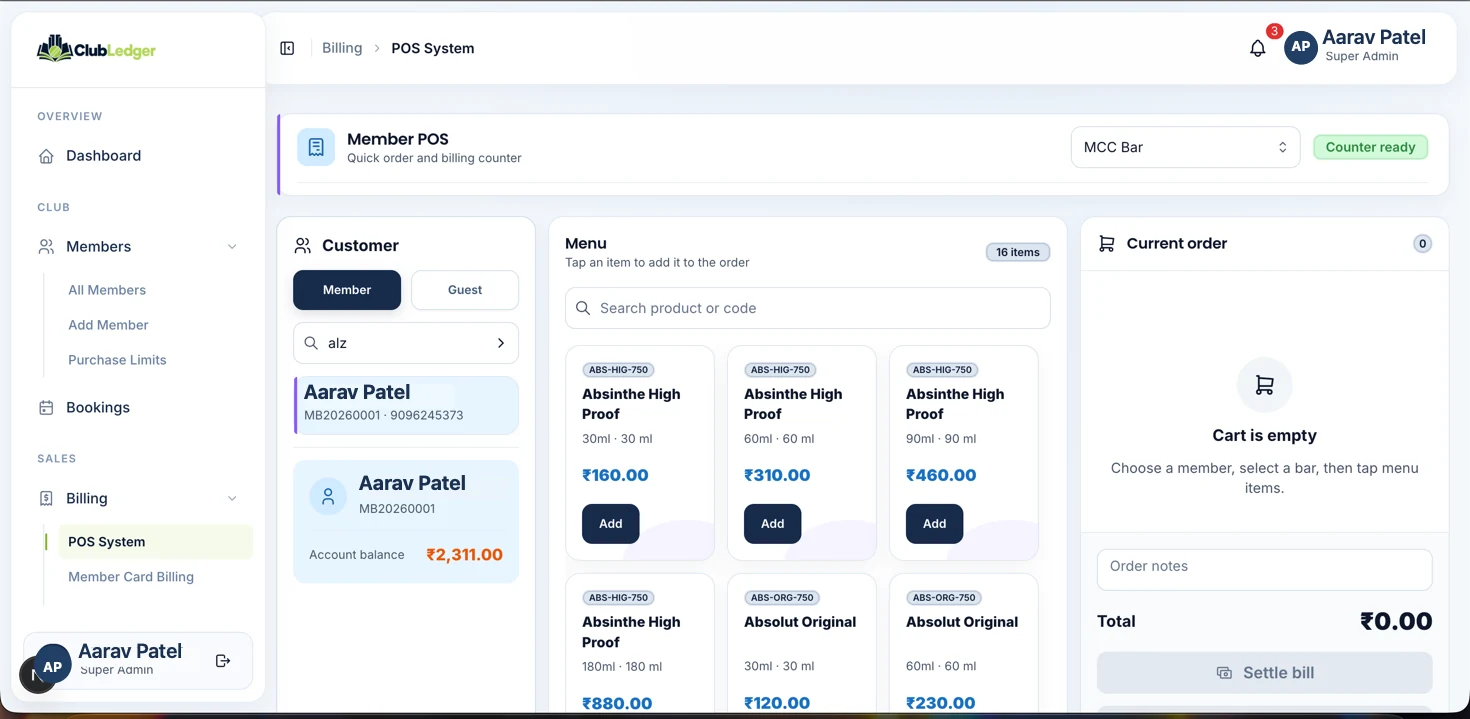Viewport: 1470px width, 719px height.
Task: Click the ClubLedger logo
Action: pos(96,48)
